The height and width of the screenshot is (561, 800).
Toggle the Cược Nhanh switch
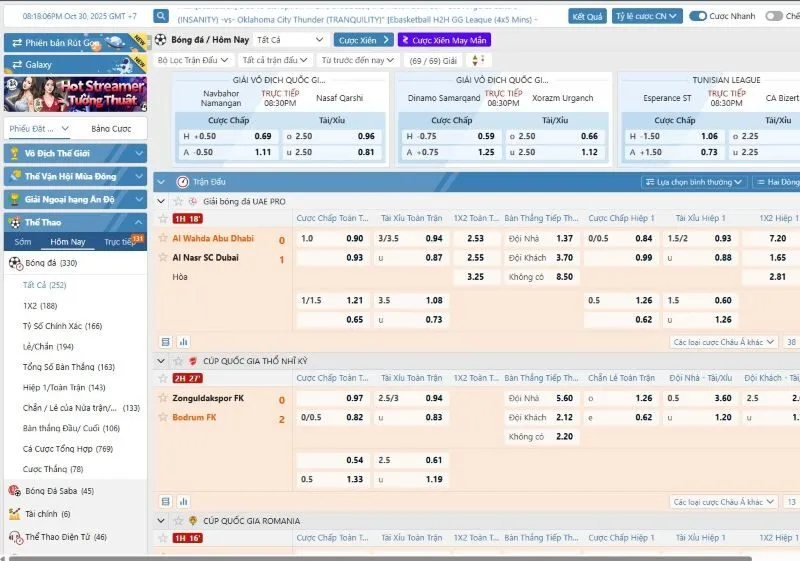click(x=698, y=16)
